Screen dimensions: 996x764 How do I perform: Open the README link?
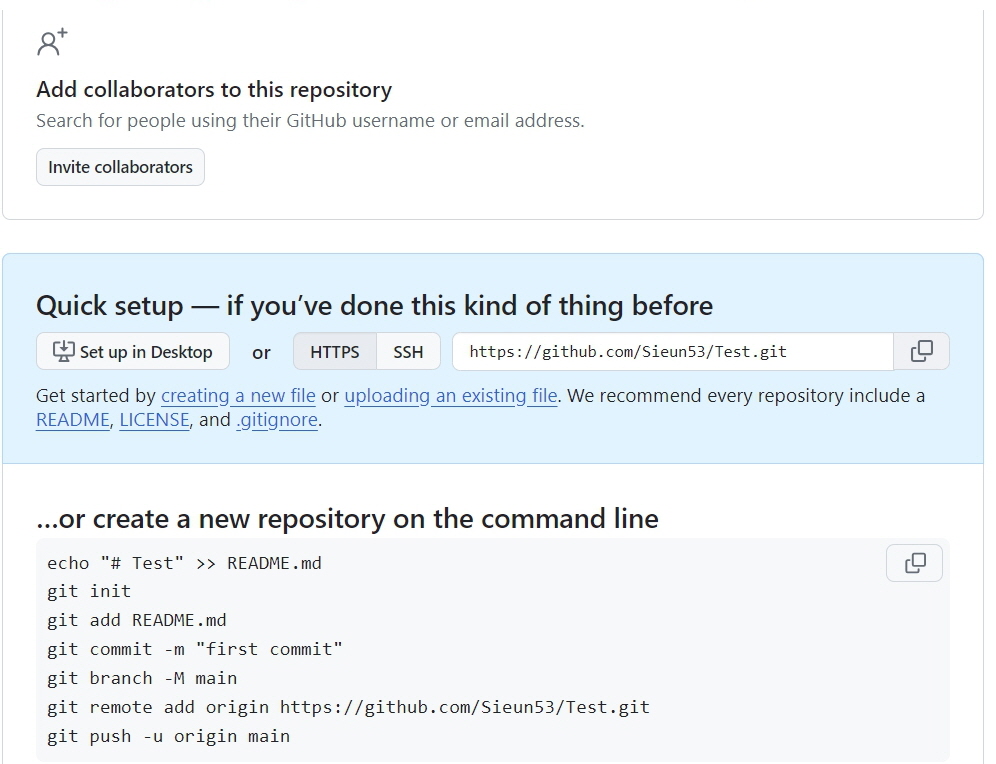tap(72, 420)
